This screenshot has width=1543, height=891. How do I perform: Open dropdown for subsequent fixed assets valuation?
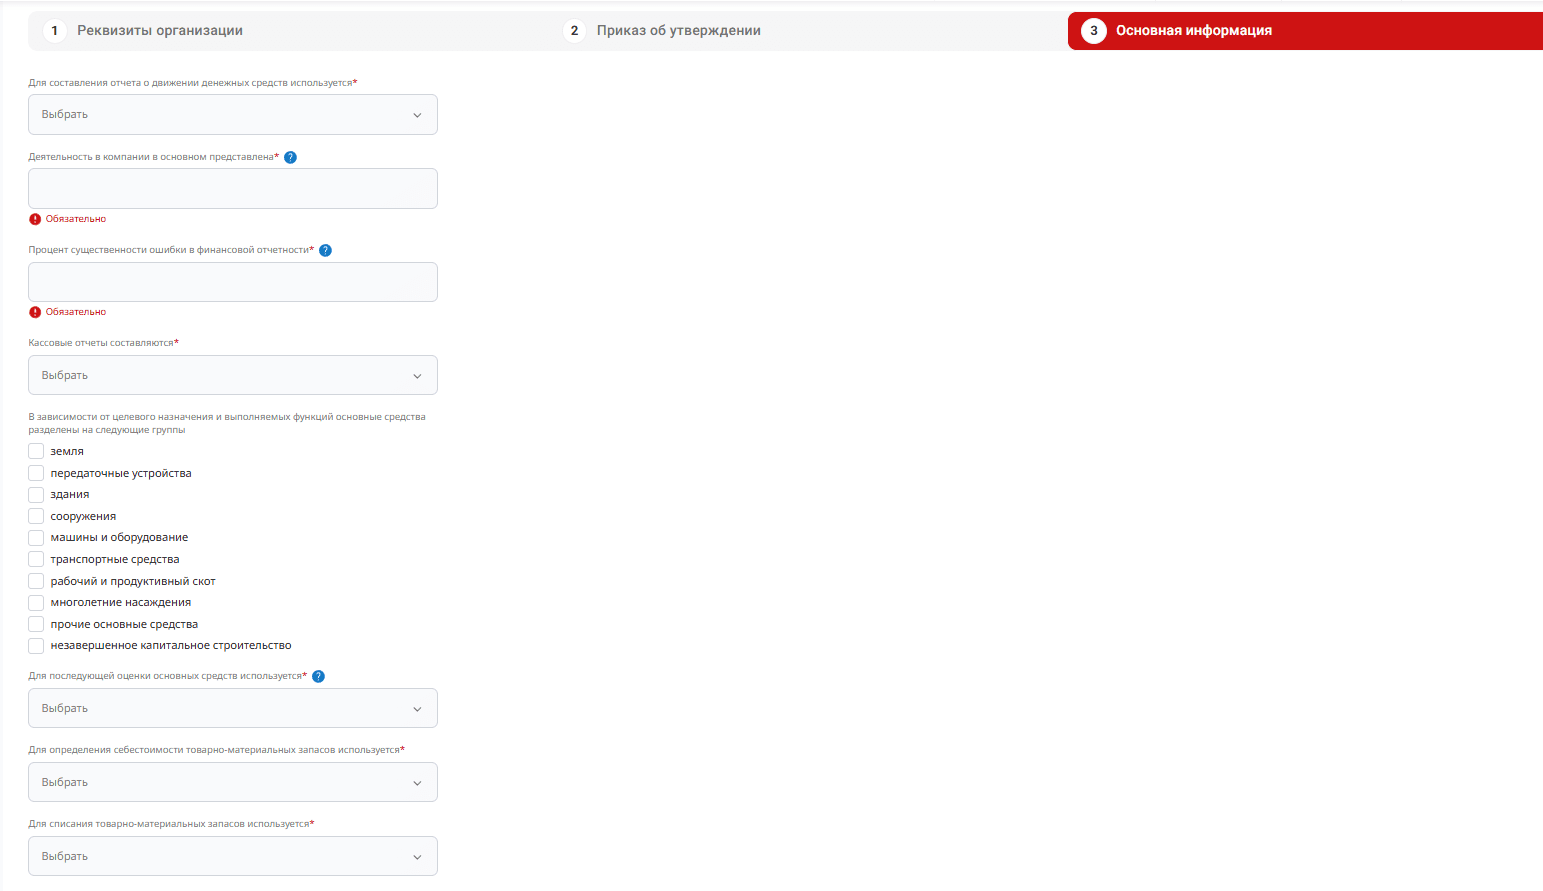tap(232, 709)
